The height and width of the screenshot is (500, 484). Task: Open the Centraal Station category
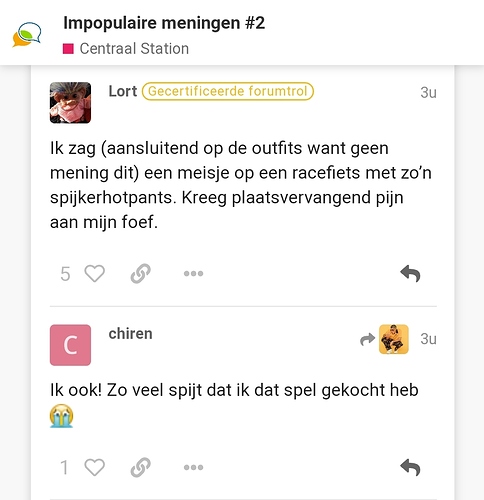click(x=134, y=49)
